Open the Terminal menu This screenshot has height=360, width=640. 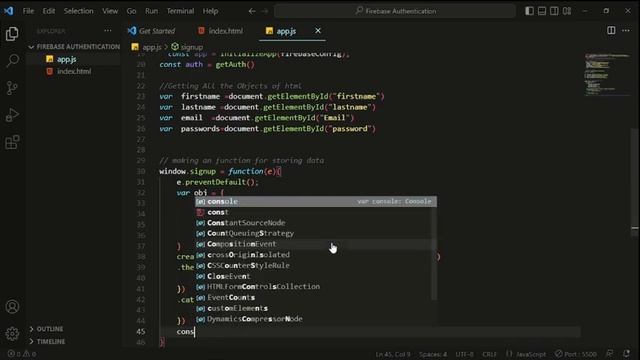point(180,11)
